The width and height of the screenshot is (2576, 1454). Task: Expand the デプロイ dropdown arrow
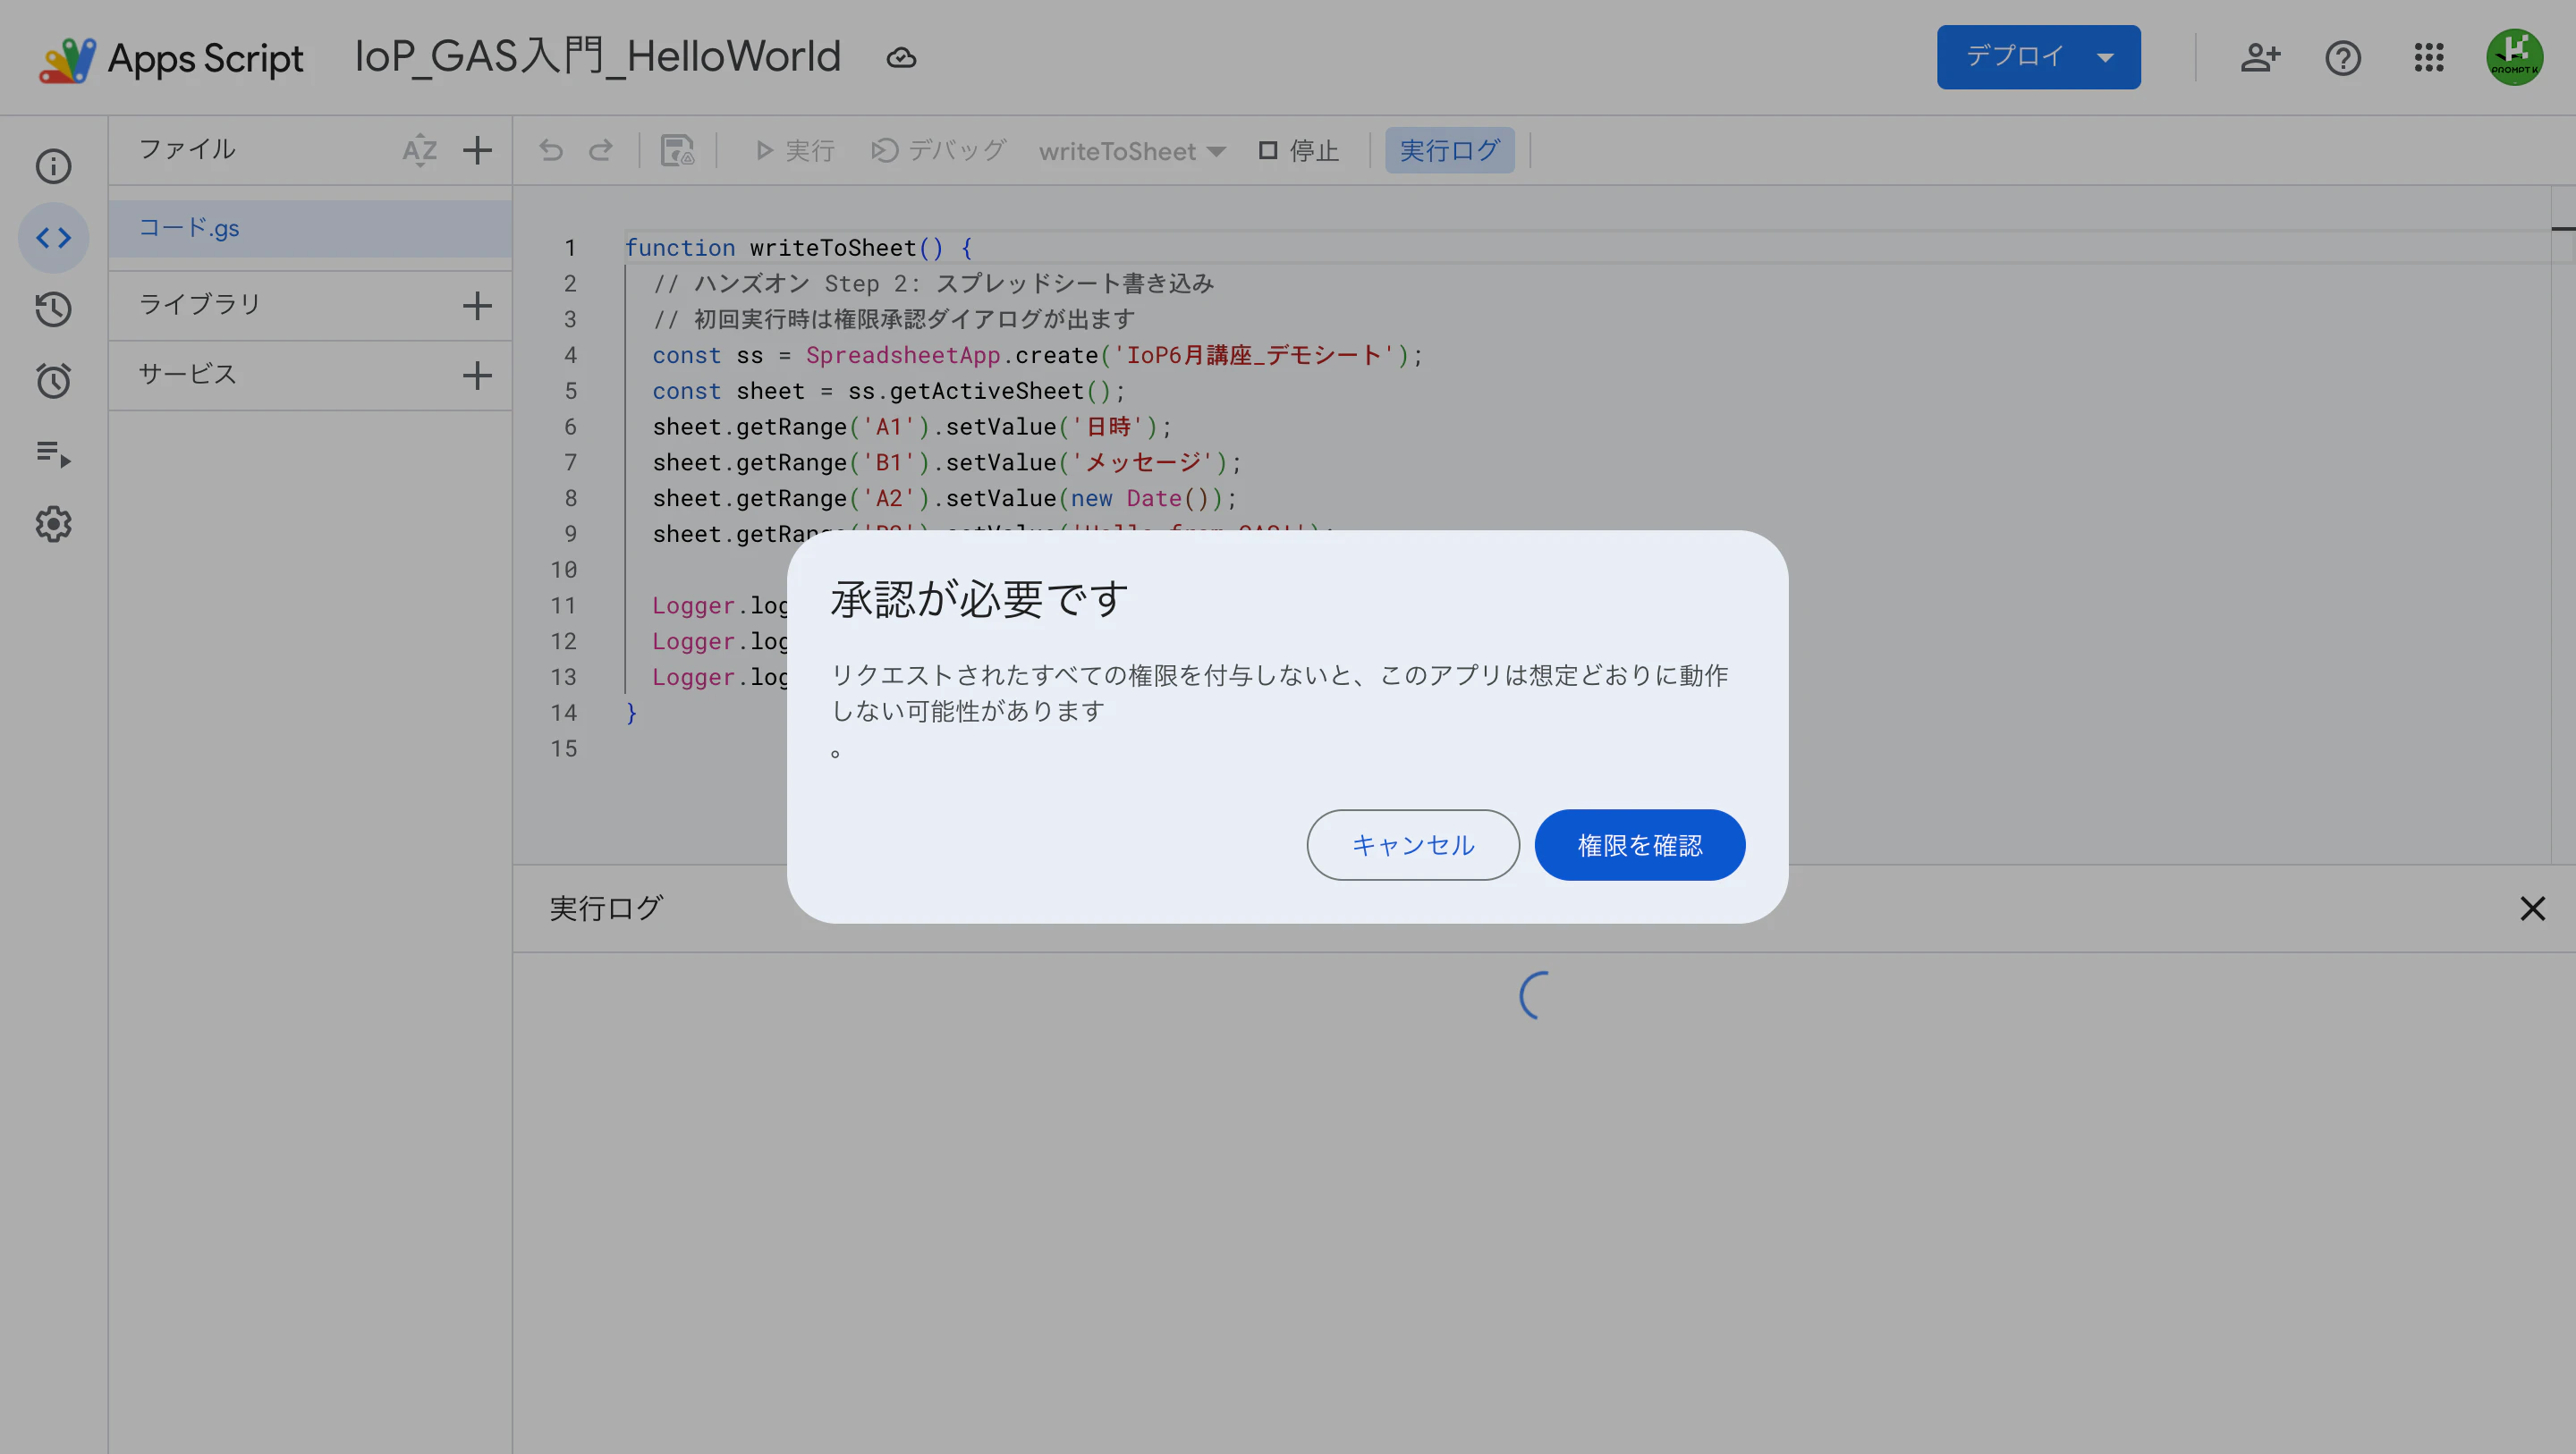coord(2105,58)
